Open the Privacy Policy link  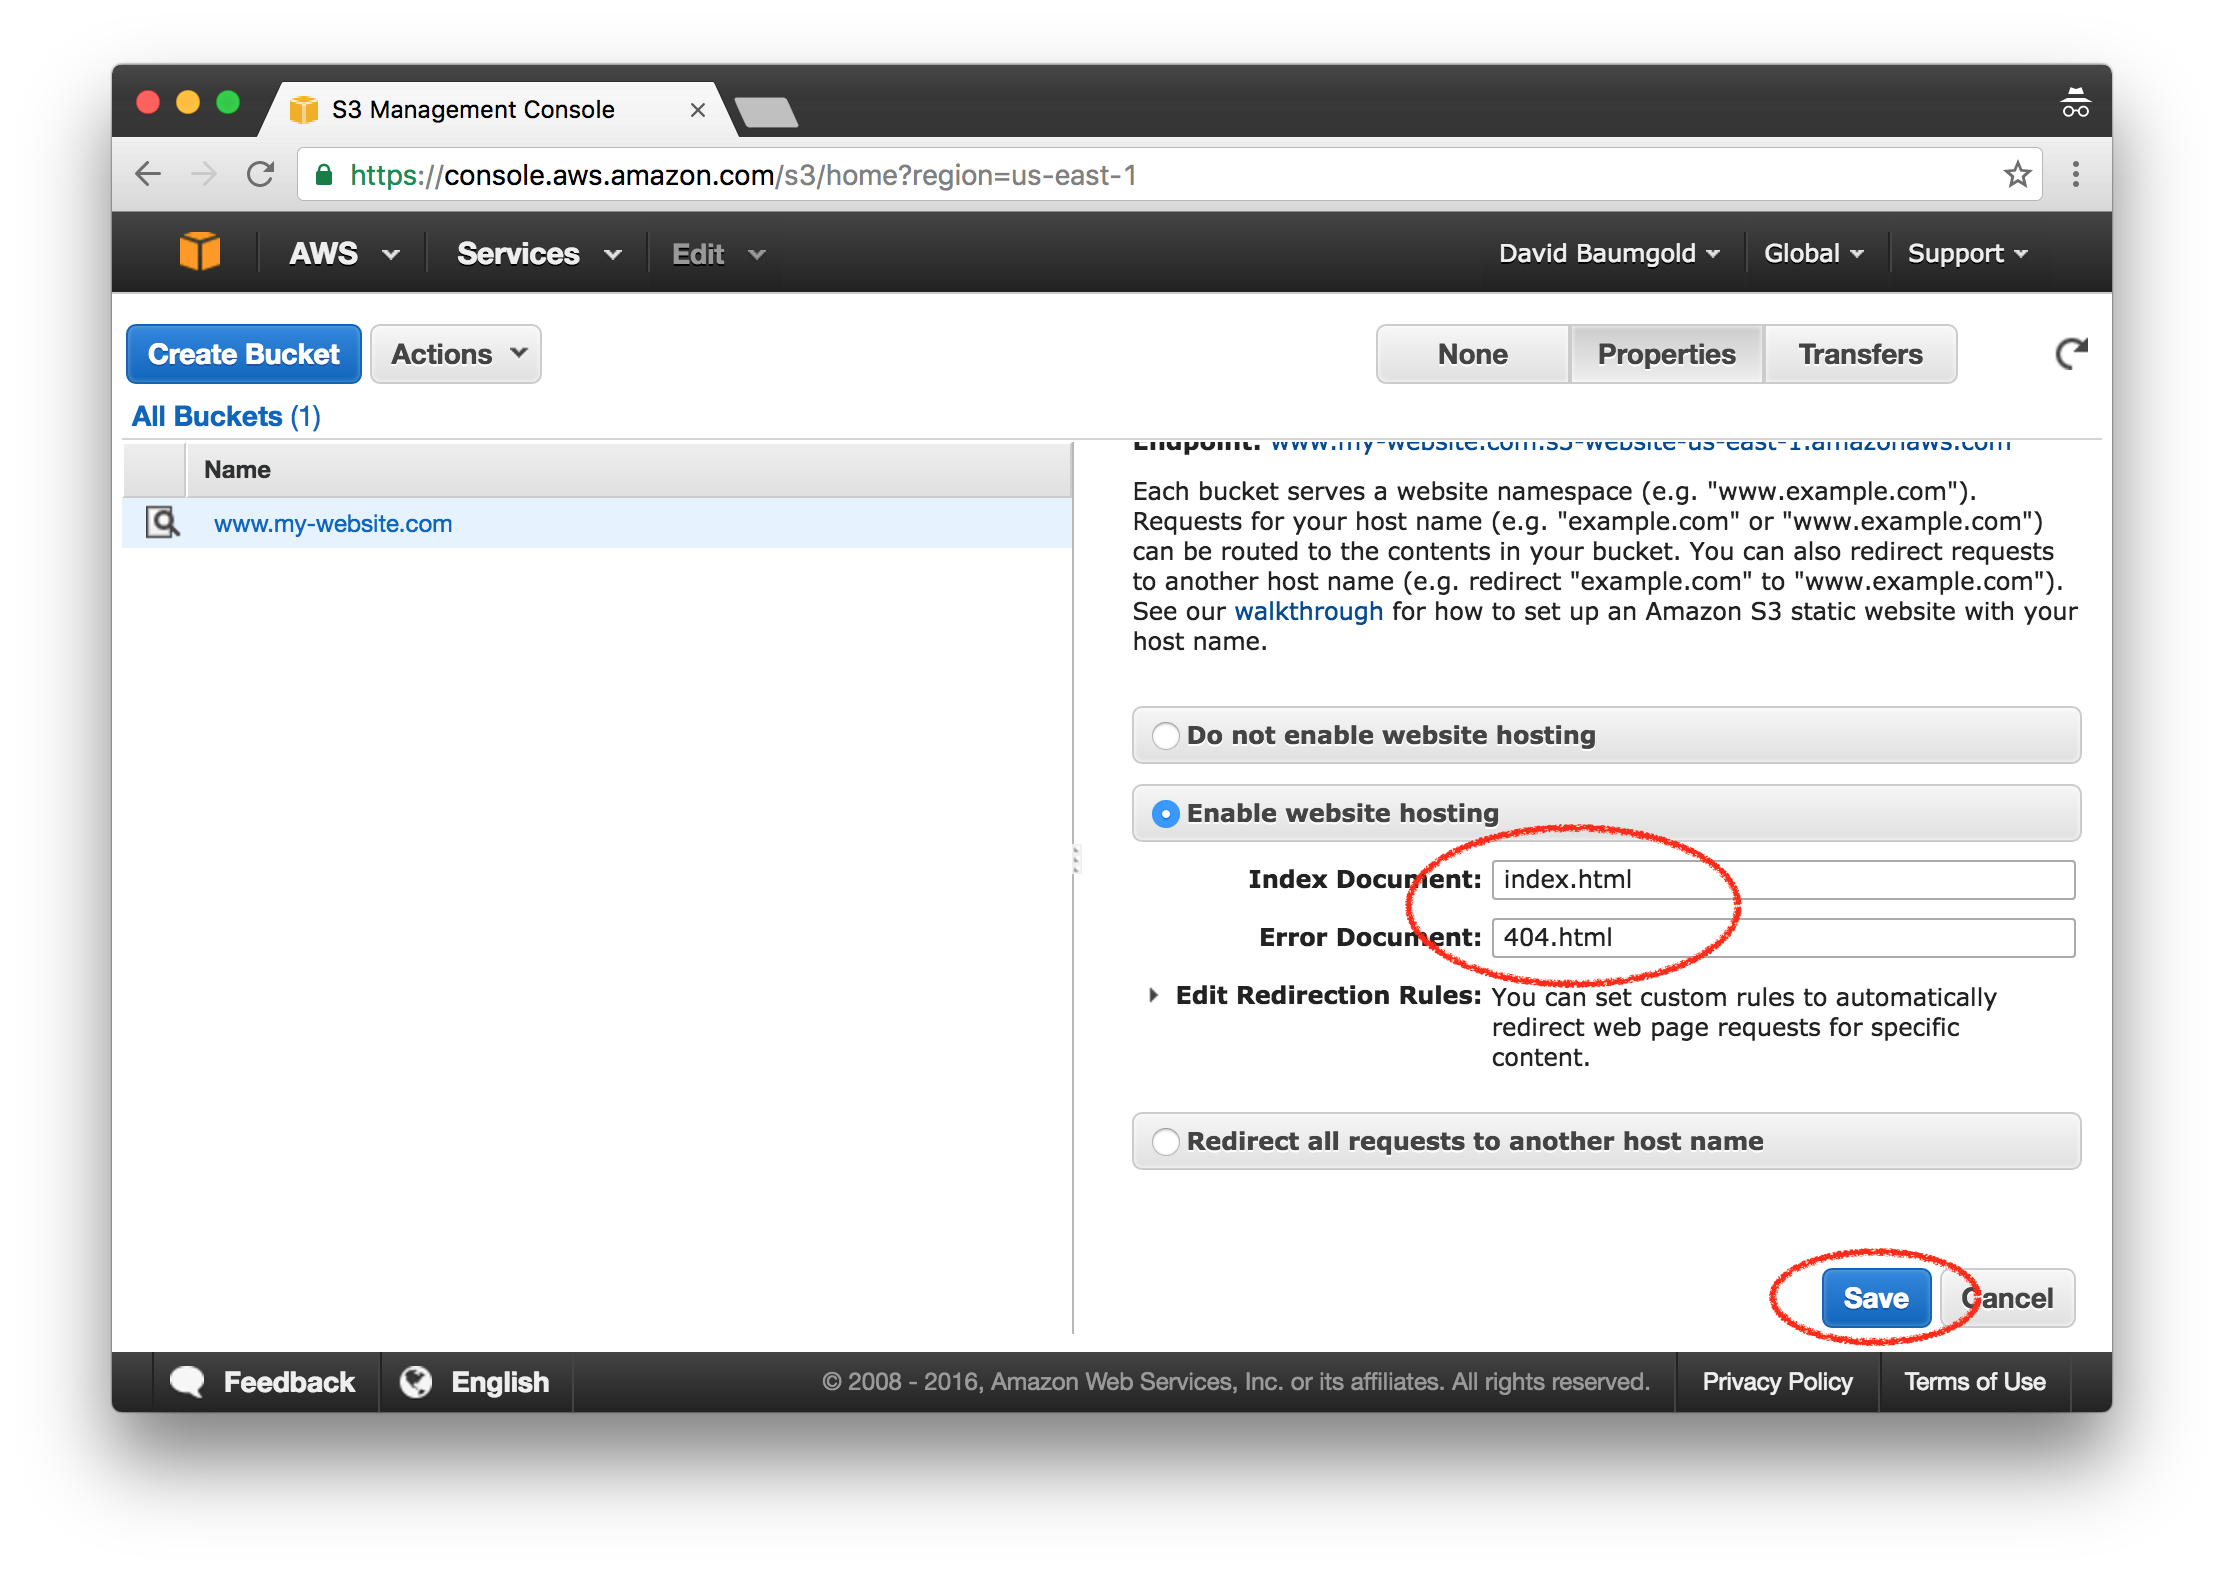click(x=1777, y=1382)
